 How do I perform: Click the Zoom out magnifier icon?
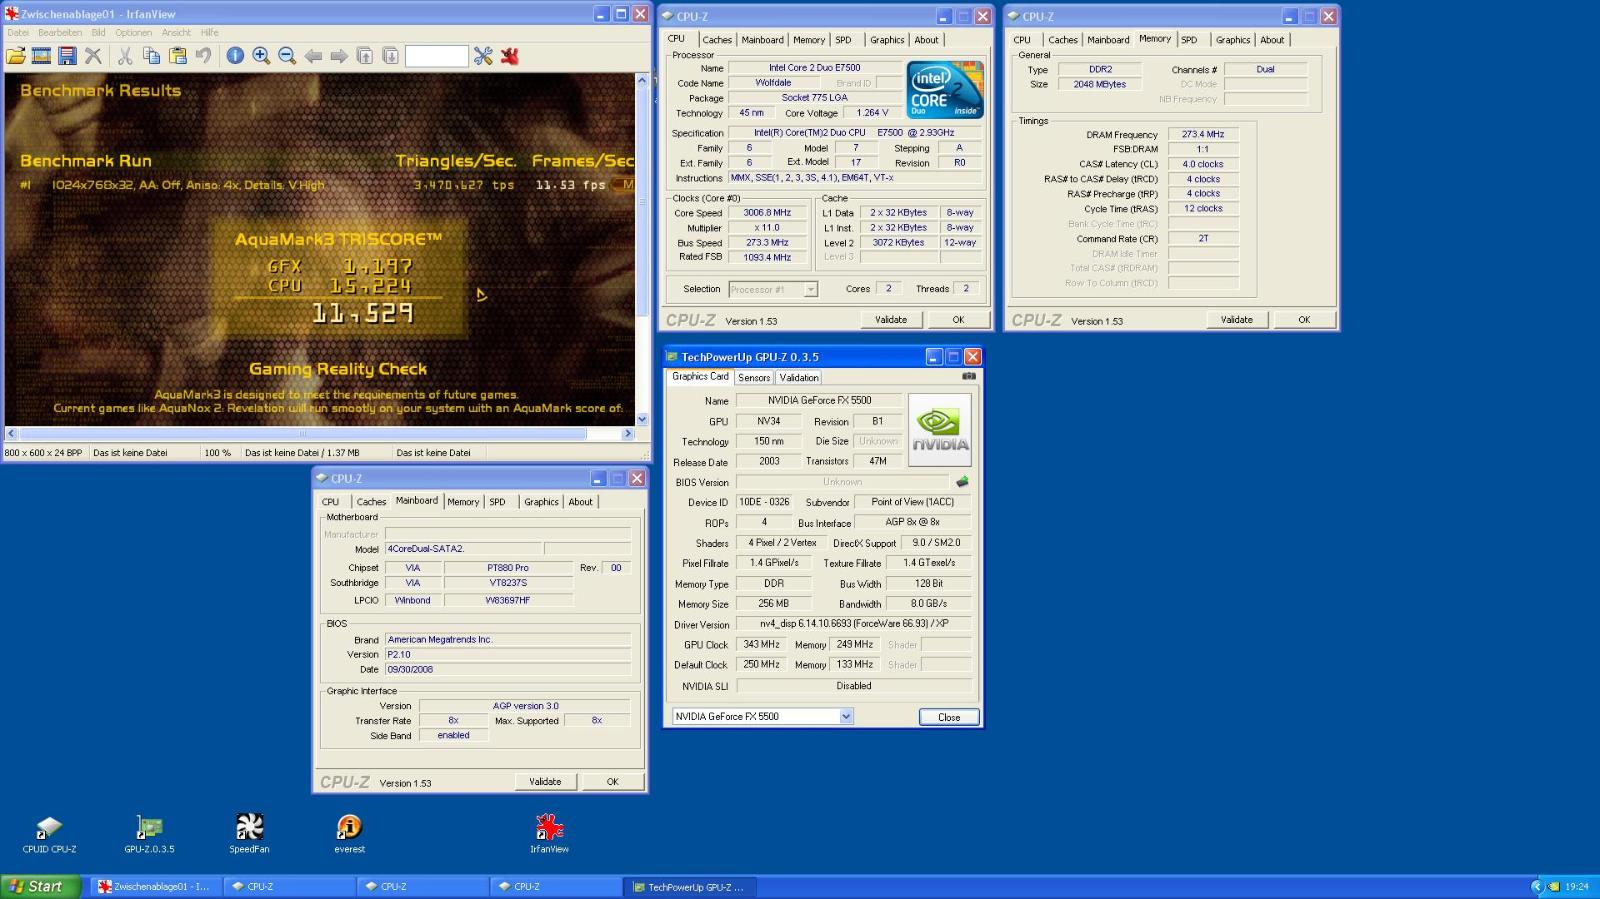(287, 56)
